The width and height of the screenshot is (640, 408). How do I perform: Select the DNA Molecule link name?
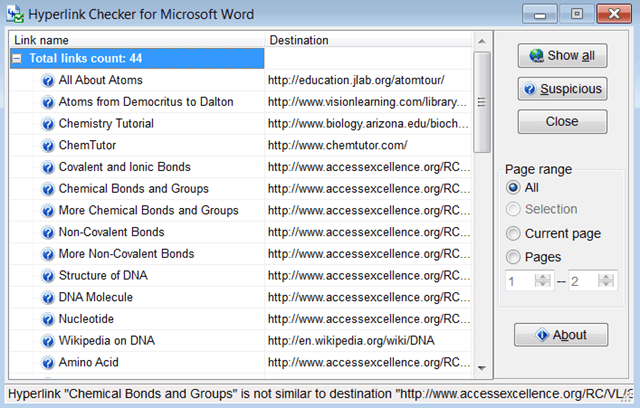click(96, 297)
